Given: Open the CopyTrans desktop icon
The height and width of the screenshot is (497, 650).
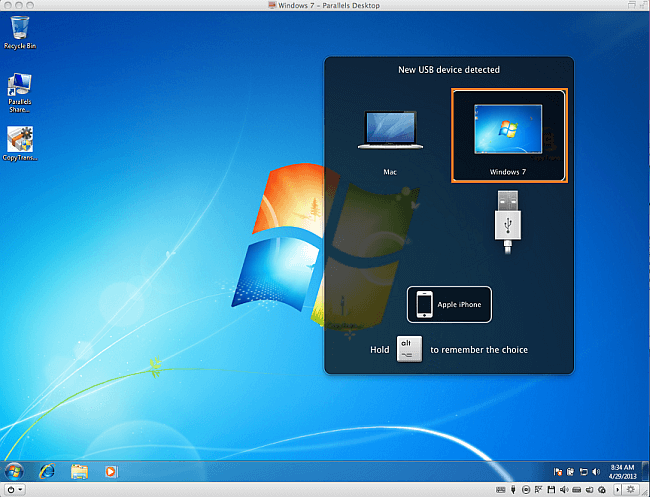Looking at the screenshot, I should 19,143.
